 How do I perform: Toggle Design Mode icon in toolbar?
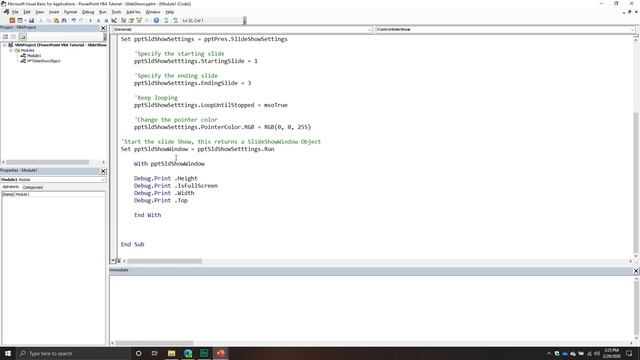tap(114, 20)
